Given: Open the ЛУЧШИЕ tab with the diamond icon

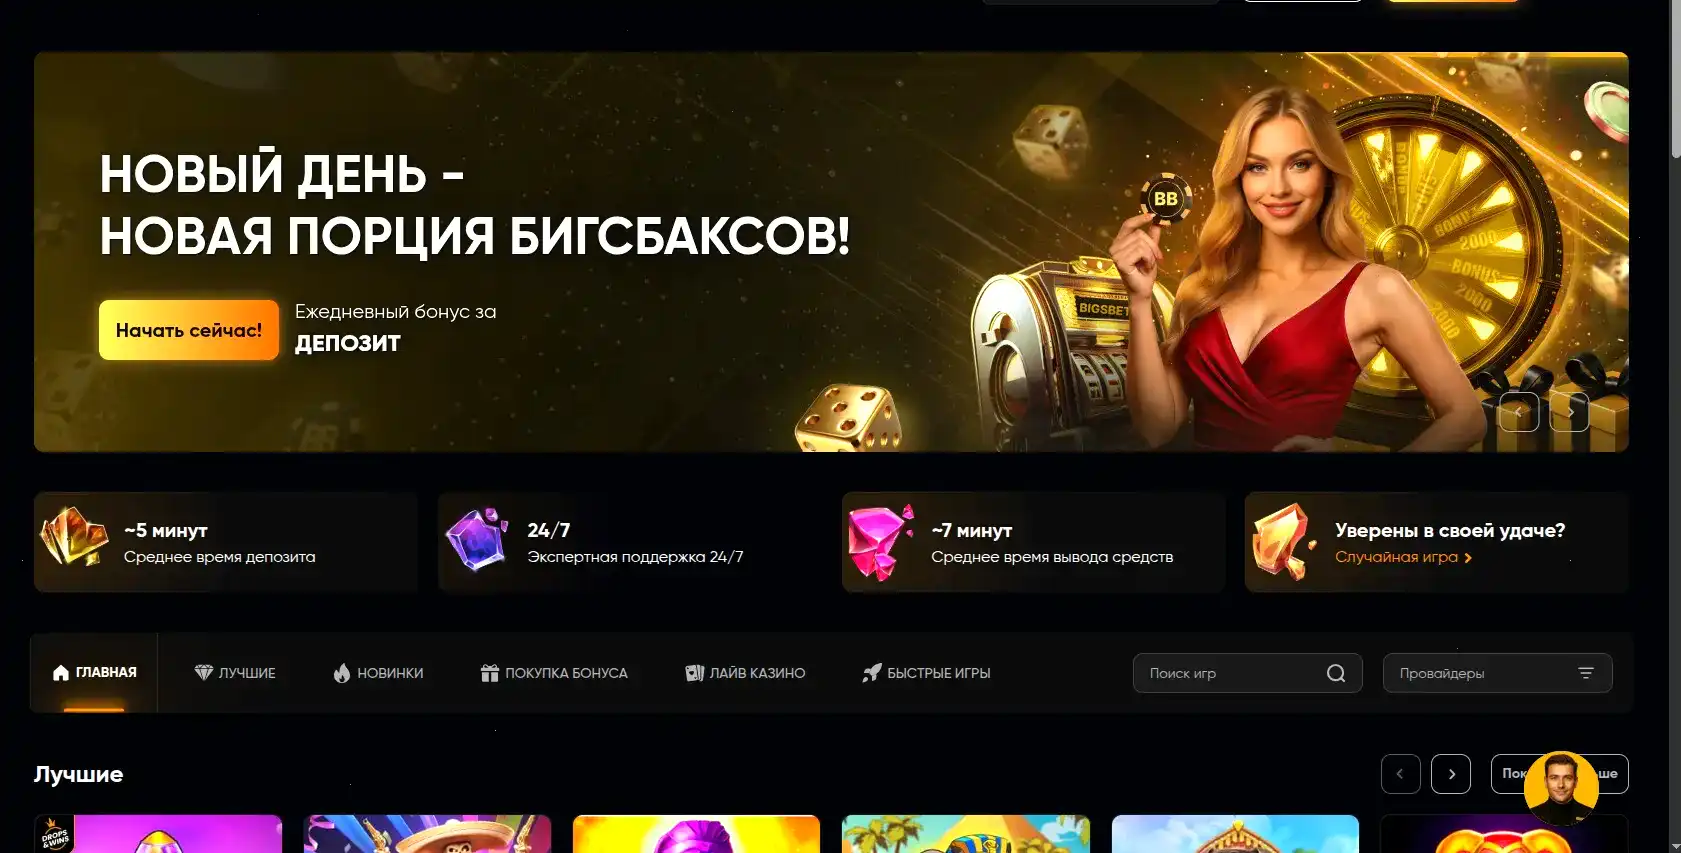Looking at the screenshot, I should (235, 673).
